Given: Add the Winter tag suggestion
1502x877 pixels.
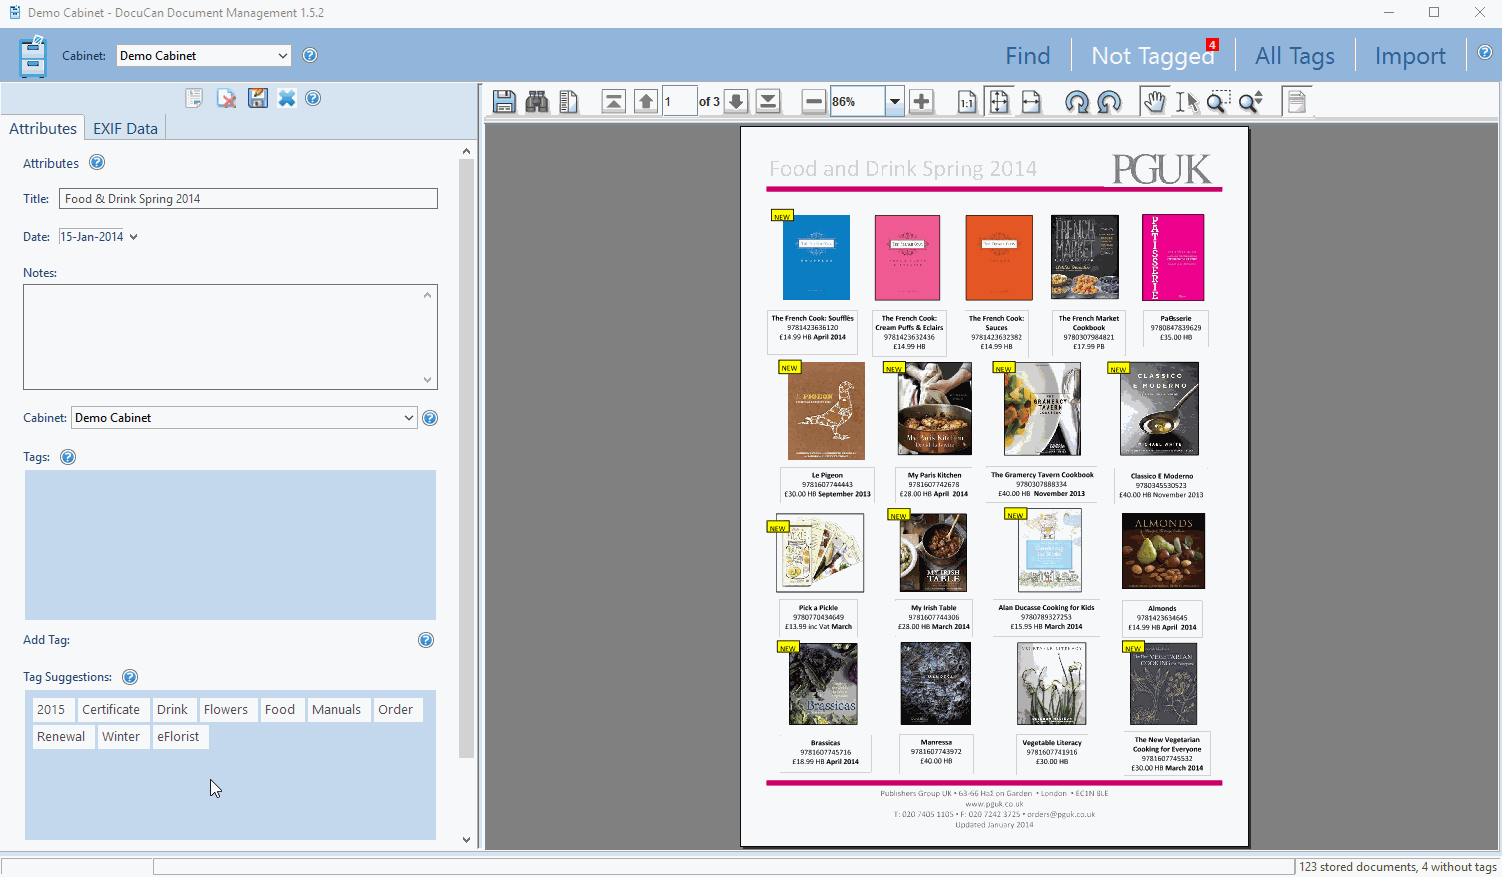Looking at the screenshot, I should [x=121, y=737].
